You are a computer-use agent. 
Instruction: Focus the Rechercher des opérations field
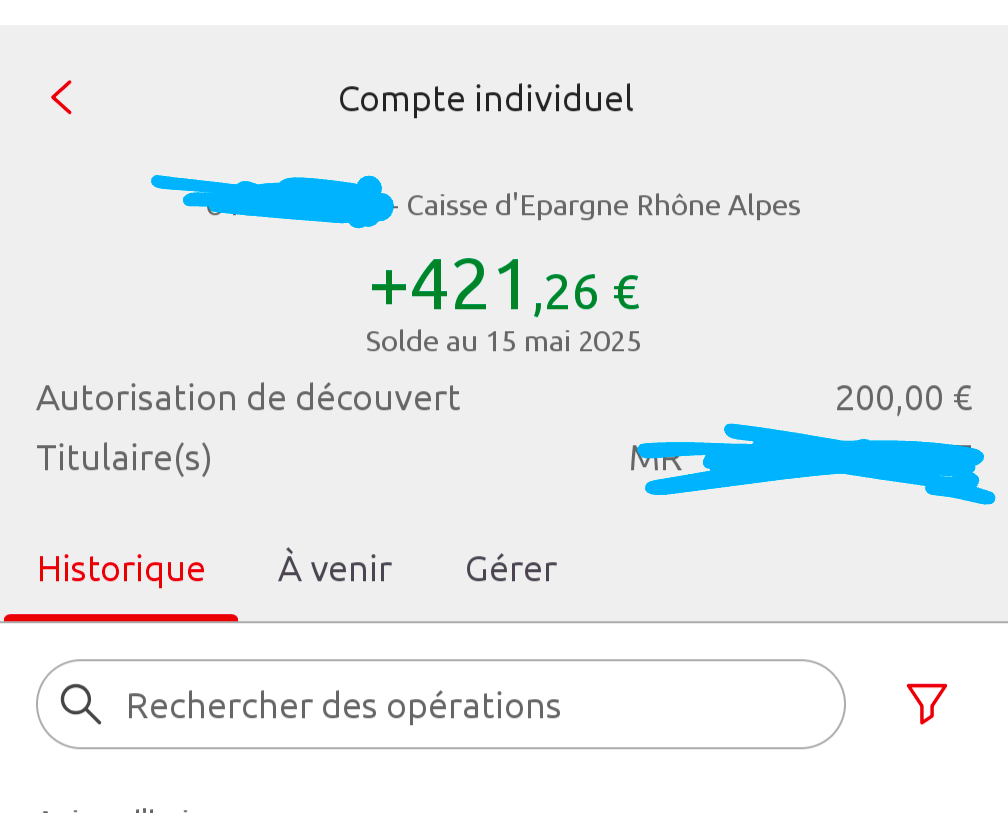[x=441, y=704]
